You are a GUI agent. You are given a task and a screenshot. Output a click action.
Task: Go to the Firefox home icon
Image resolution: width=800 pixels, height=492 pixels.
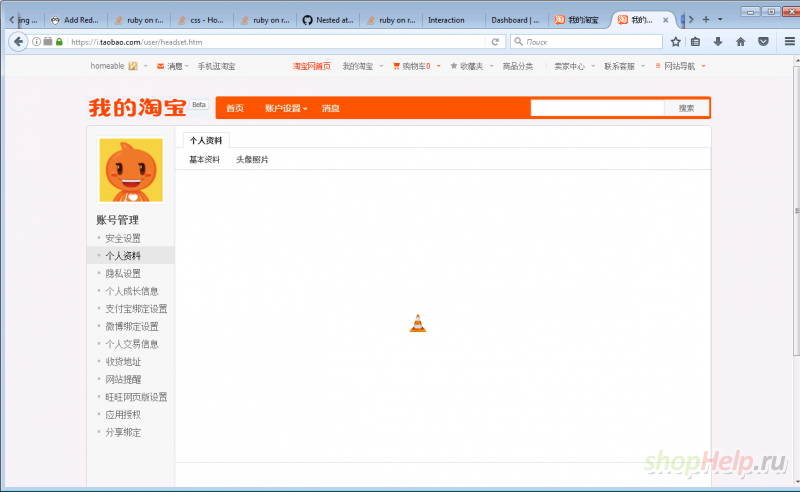tap(740, 42)
